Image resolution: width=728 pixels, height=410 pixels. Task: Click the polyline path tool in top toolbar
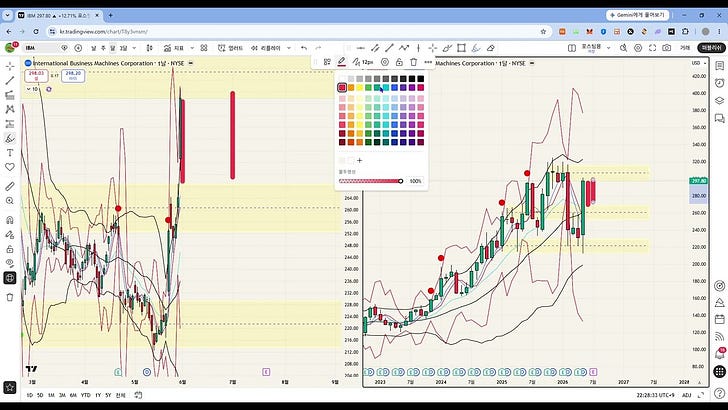[x=404, y=48]
